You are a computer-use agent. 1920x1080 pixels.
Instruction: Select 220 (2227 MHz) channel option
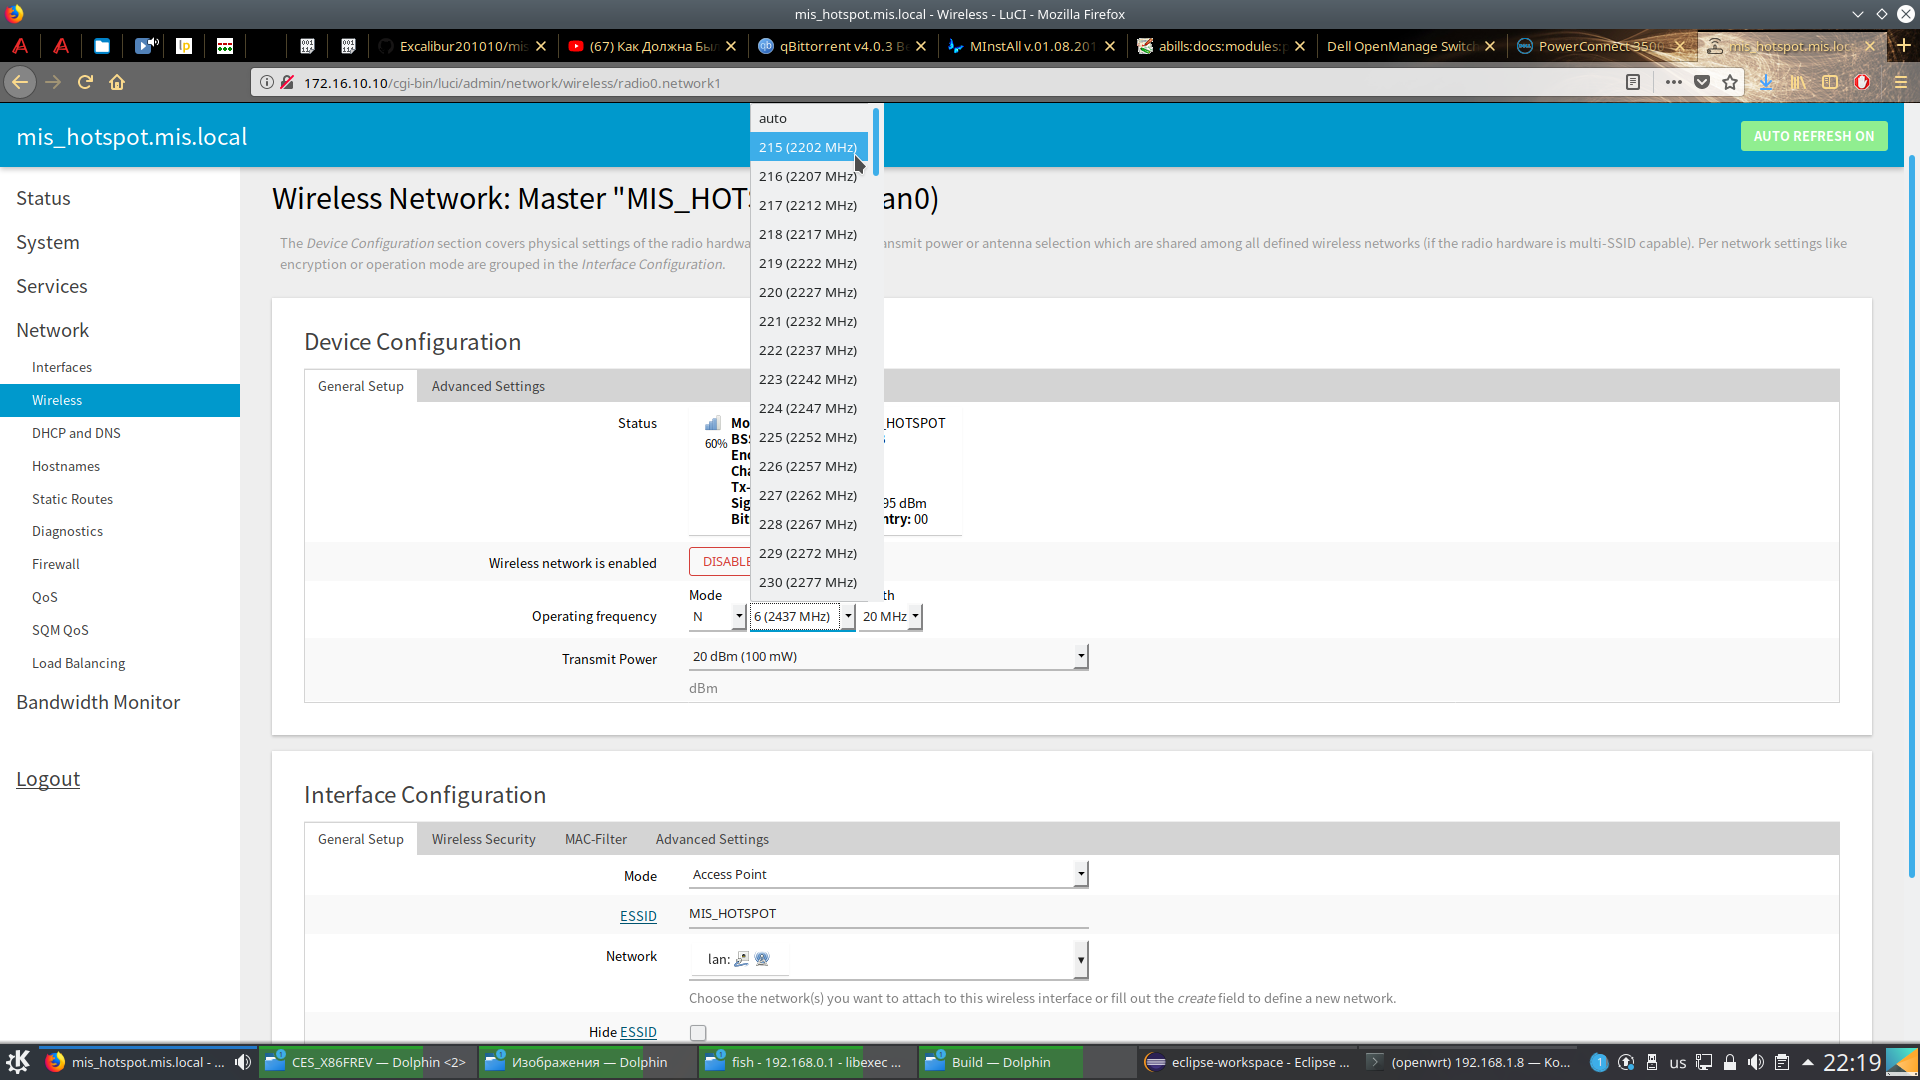[807, 292]
